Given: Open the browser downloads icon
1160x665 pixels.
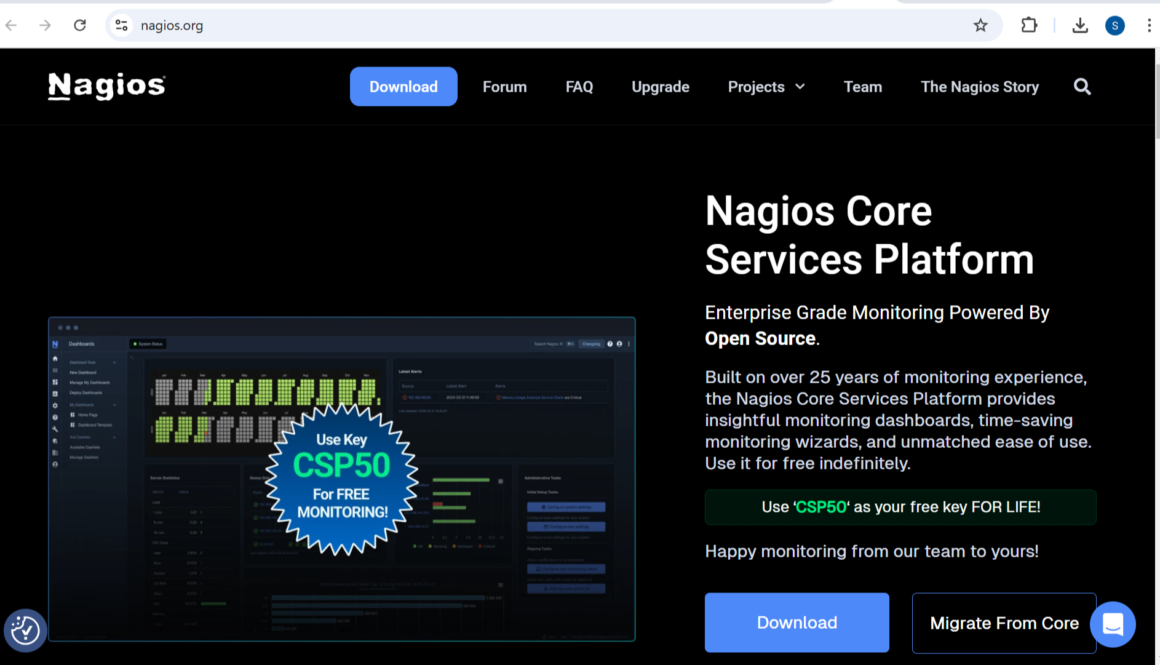Looking at the screenshot, I should coord(1080,25).
